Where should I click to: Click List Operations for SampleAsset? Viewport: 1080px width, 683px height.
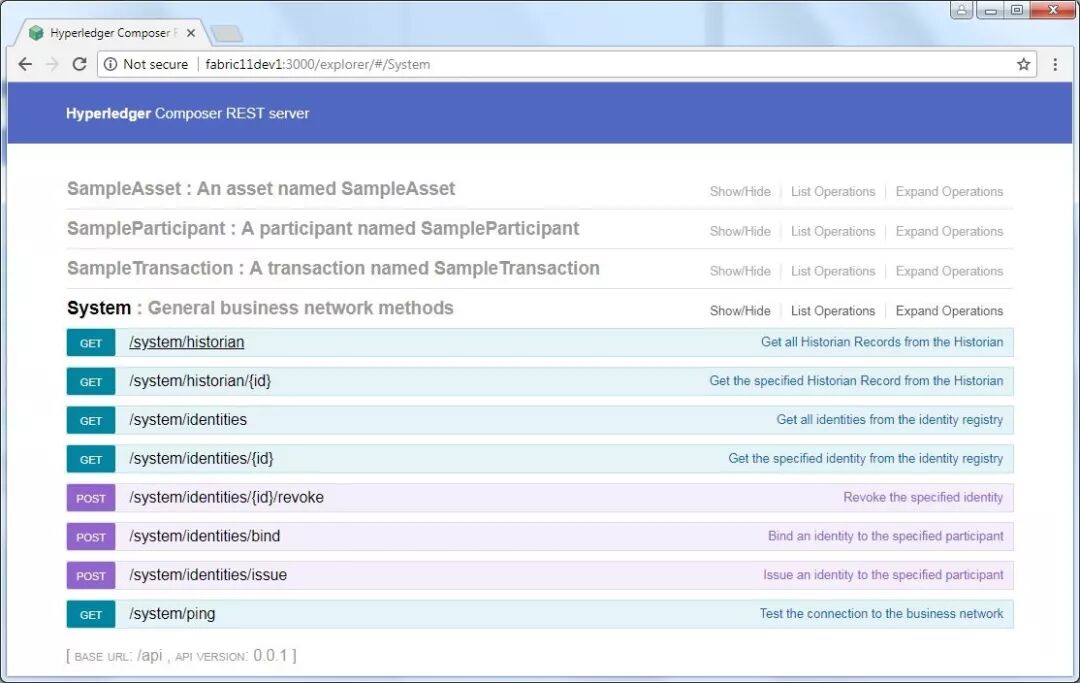point(833,191)
